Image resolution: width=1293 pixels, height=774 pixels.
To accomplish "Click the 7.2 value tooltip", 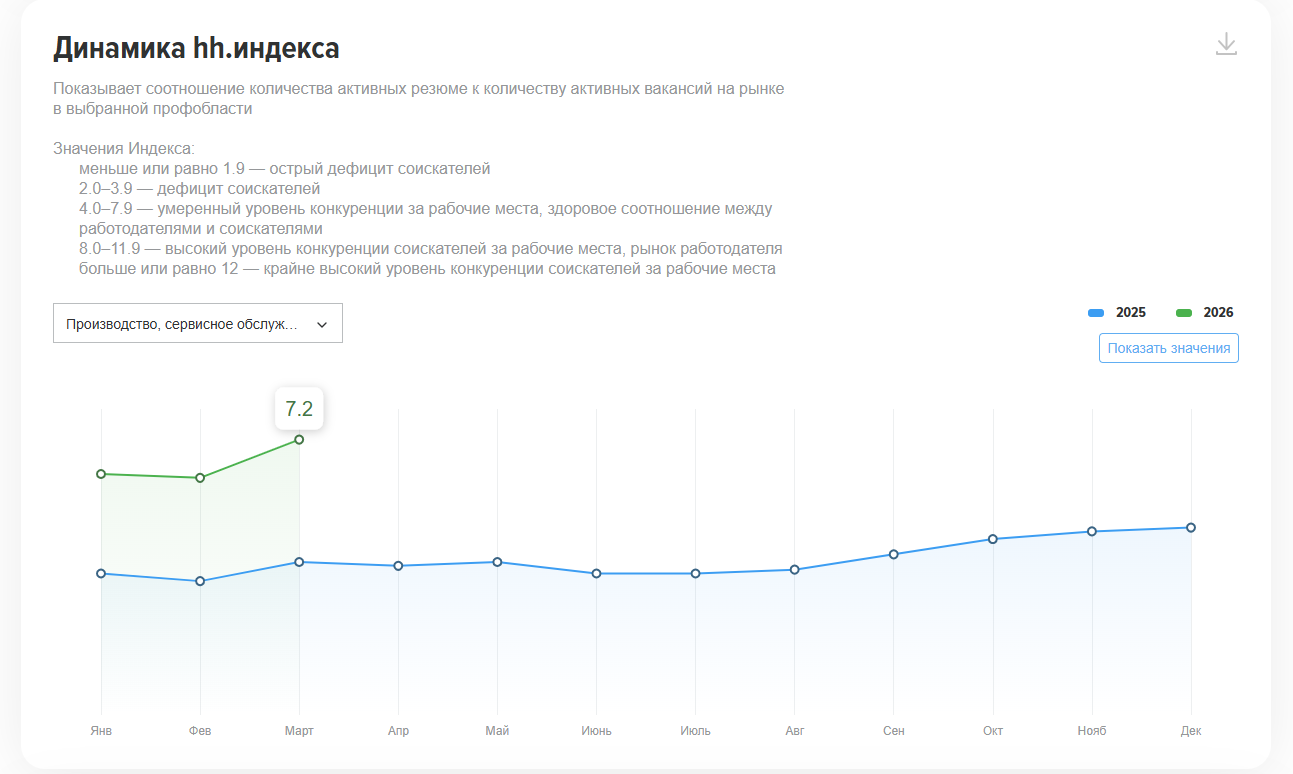I will coord(299,408).
